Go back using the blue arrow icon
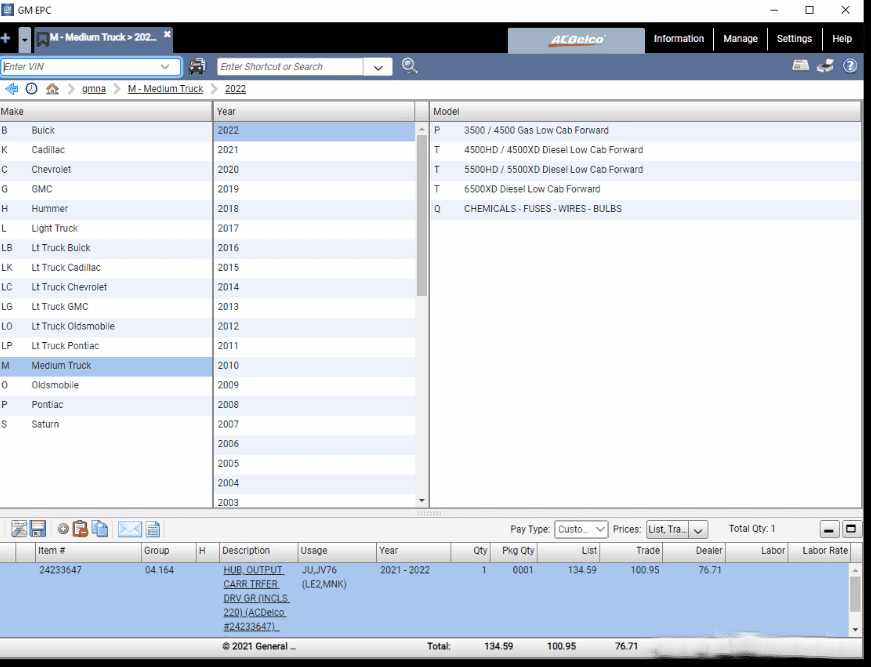 [11, 89]
